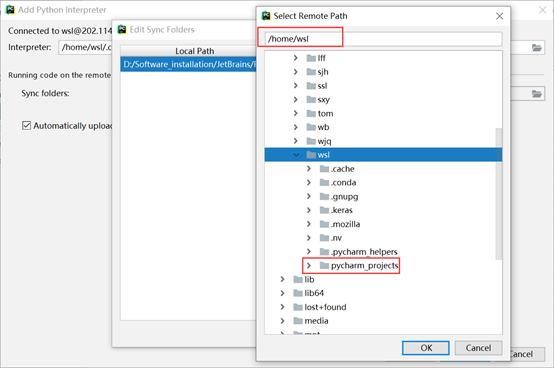Expand the .nv folder
Image resolution: width=554 pixels, height=368 pixels.
309,238
